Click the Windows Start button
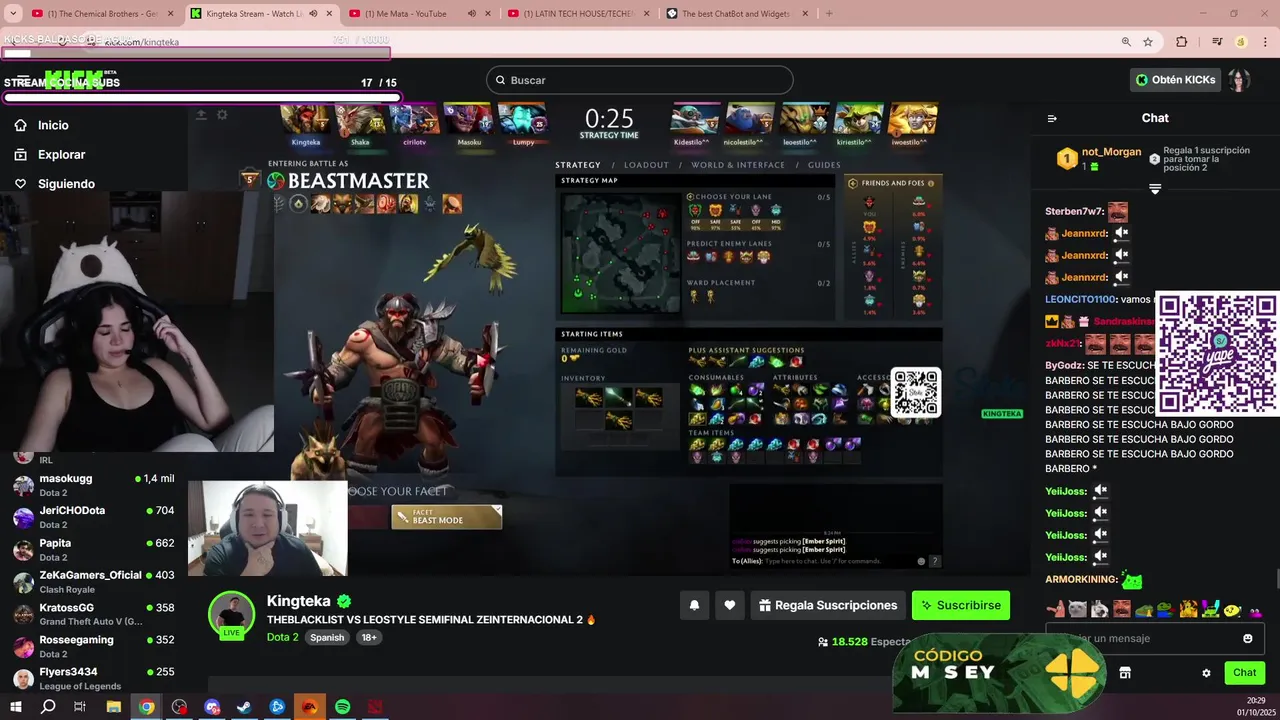The image size is (1280, 720). click(15, 707)
